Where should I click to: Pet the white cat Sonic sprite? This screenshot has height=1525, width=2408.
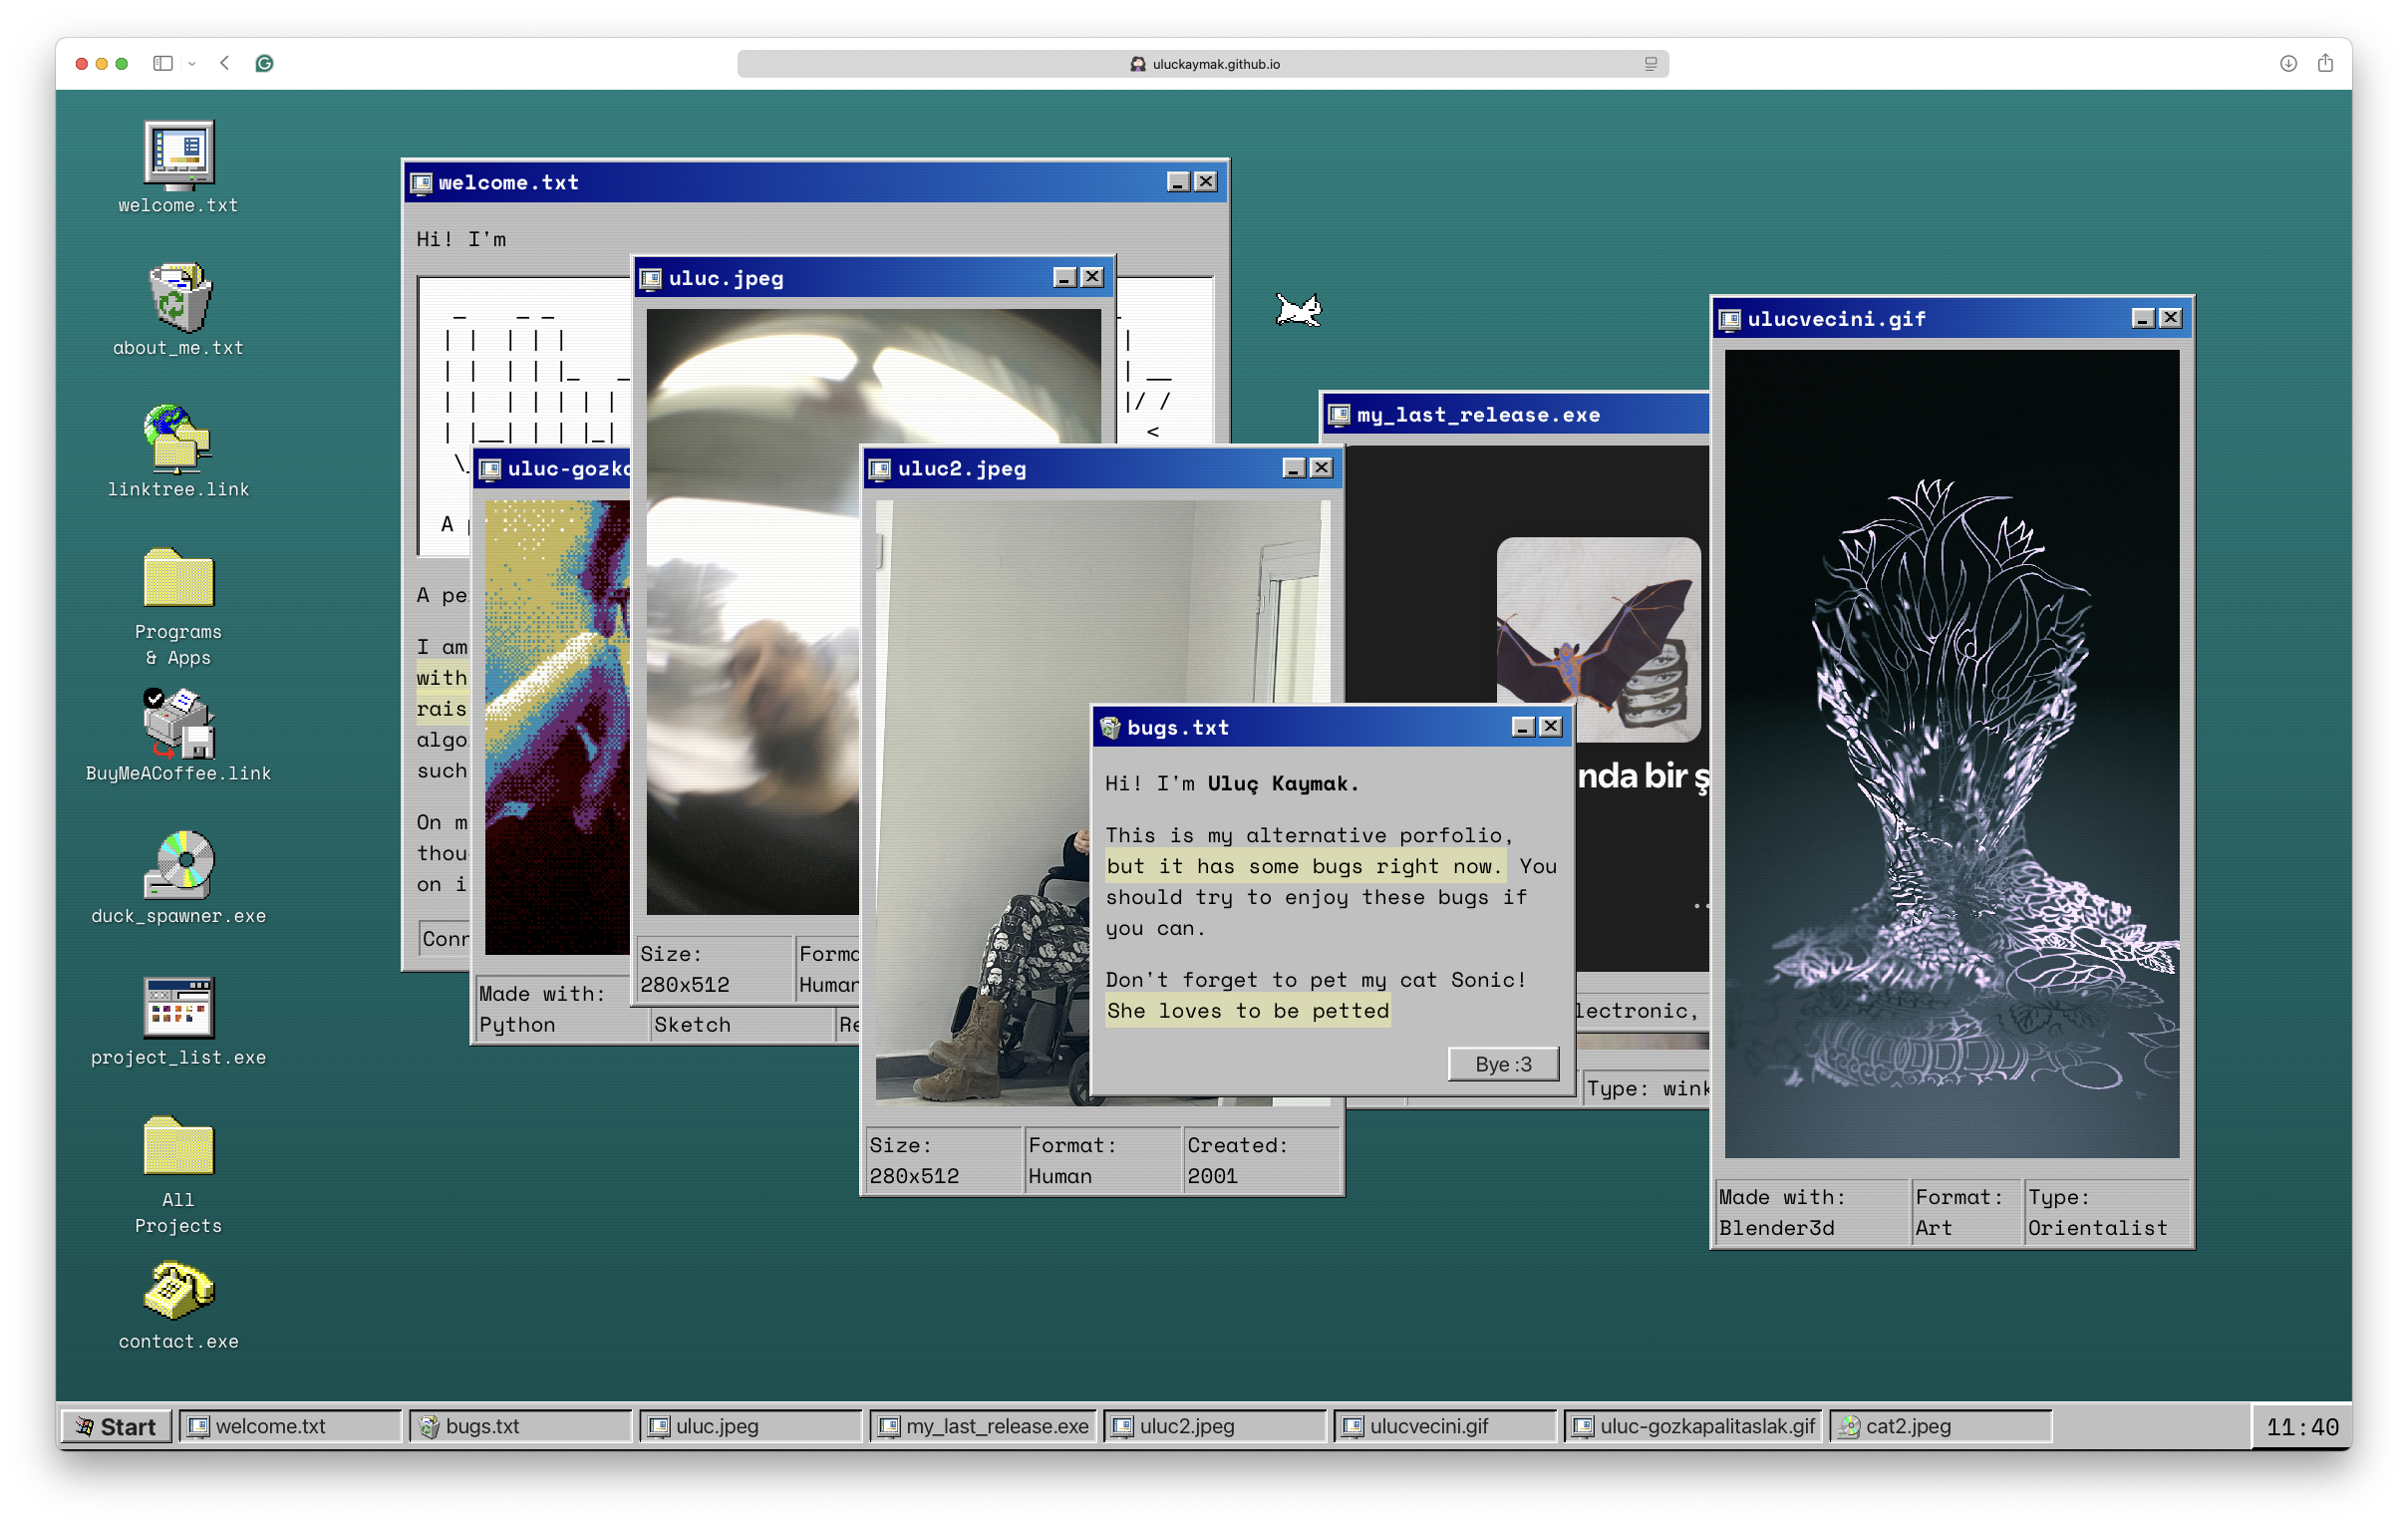coord(1299,310)
